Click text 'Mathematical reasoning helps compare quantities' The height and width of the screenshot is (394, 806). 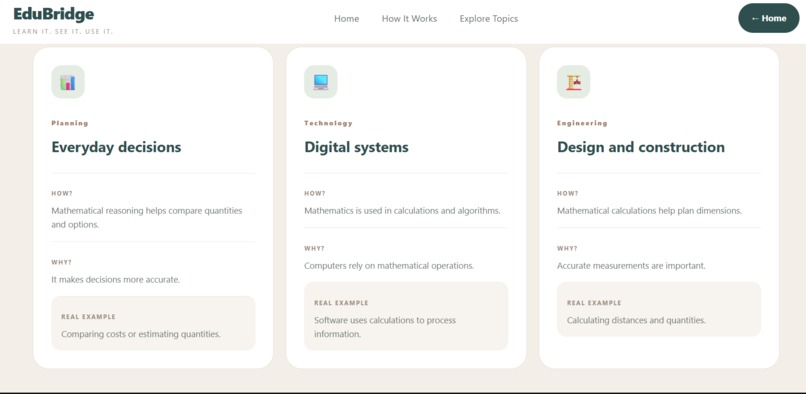(146, 211)
